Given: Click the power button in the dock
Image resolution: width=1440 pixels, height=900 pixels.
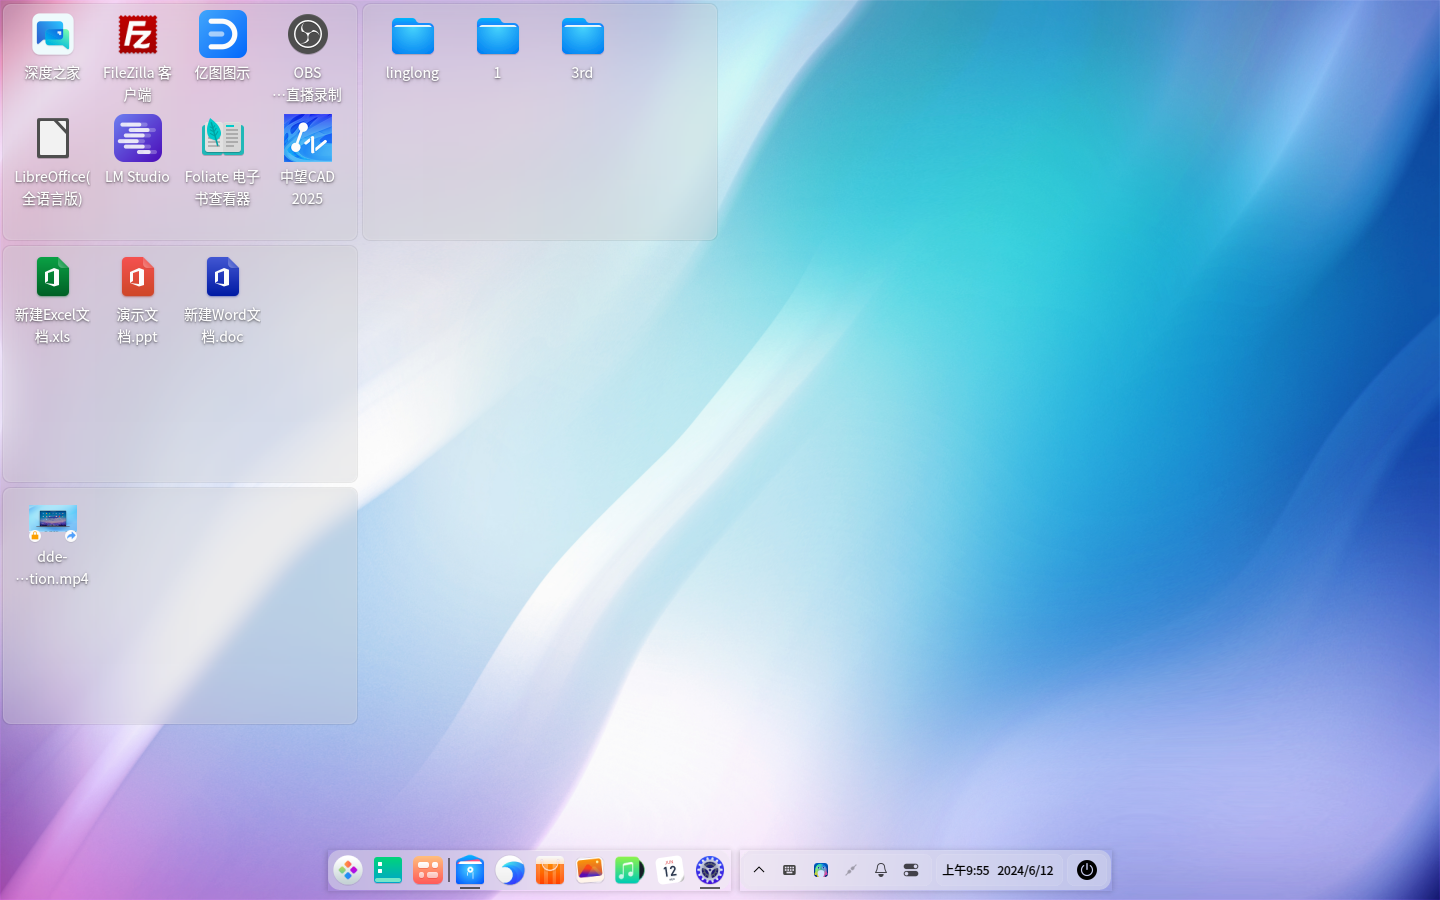Looking at the screenshot, I should pos(1087,870).
